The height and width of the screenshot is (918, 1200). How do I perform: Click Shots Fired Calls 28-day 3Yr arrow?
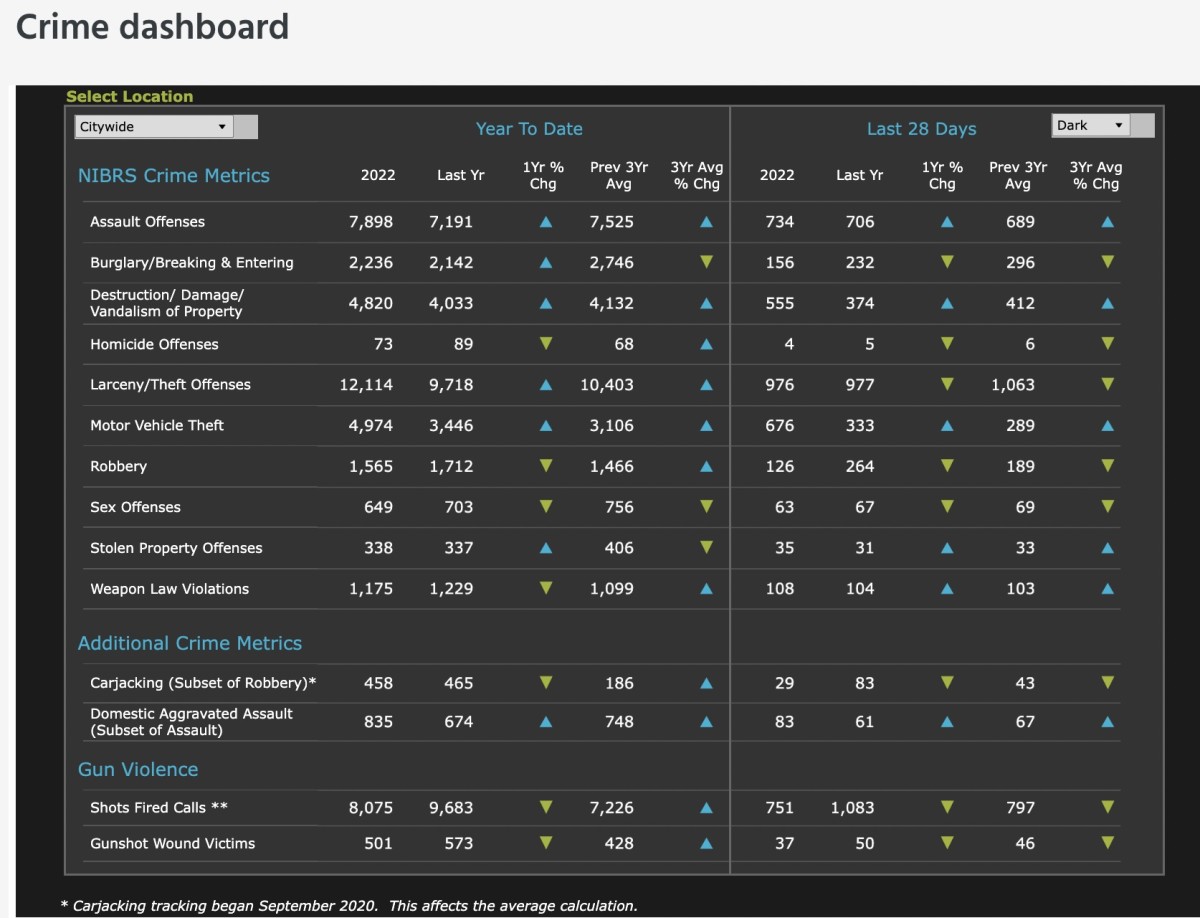[1107, 807]
